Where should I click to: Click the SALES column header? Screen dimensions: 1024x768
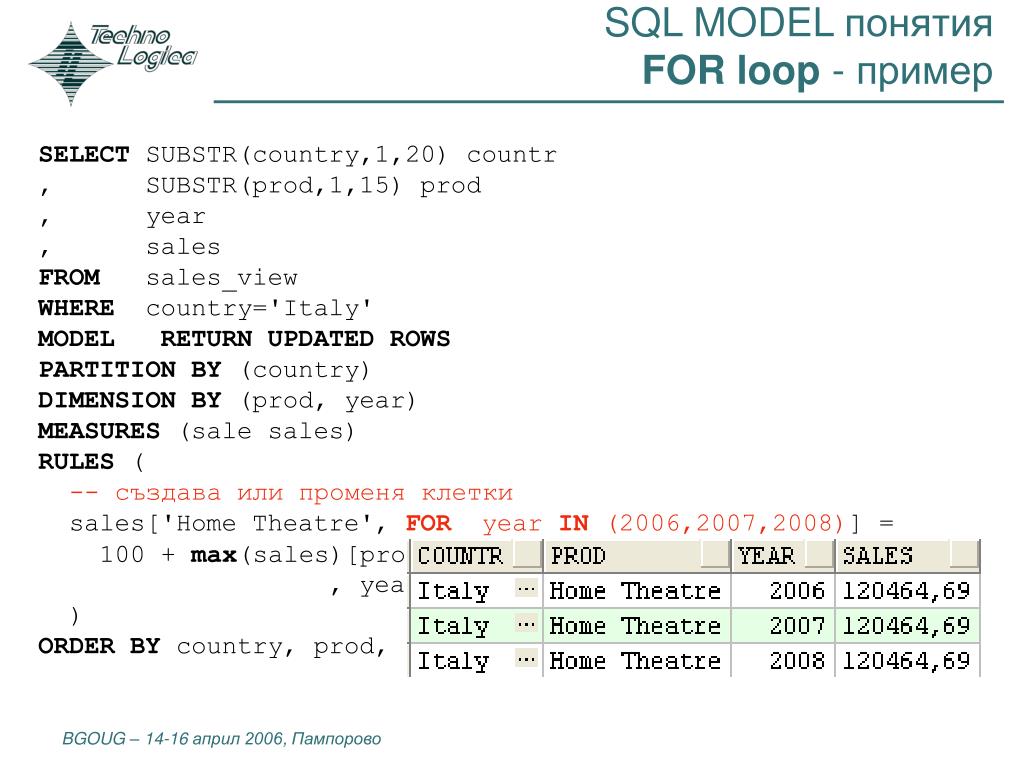point(908,556)
